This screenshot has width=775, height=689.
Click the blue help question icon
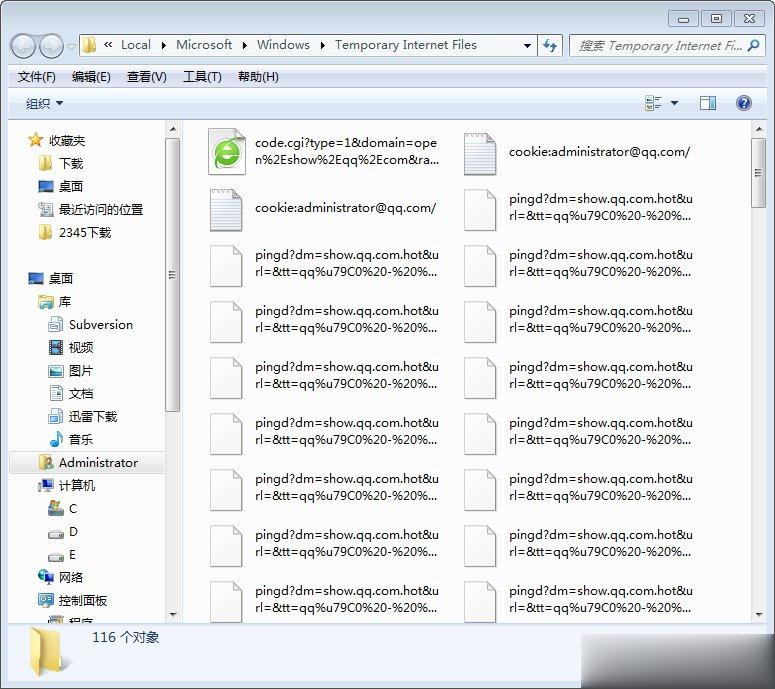coord(744,103)
